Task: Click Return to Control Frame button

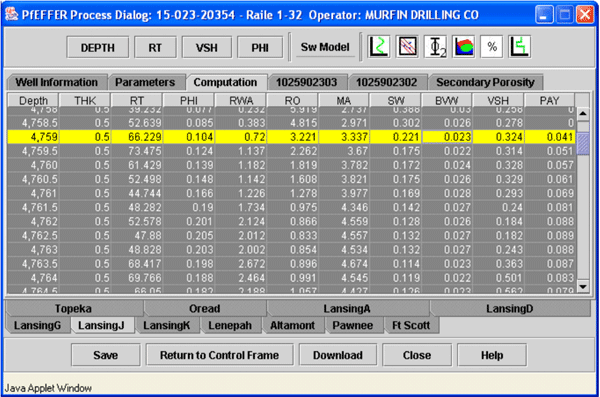Action: [x=219, y=355]
